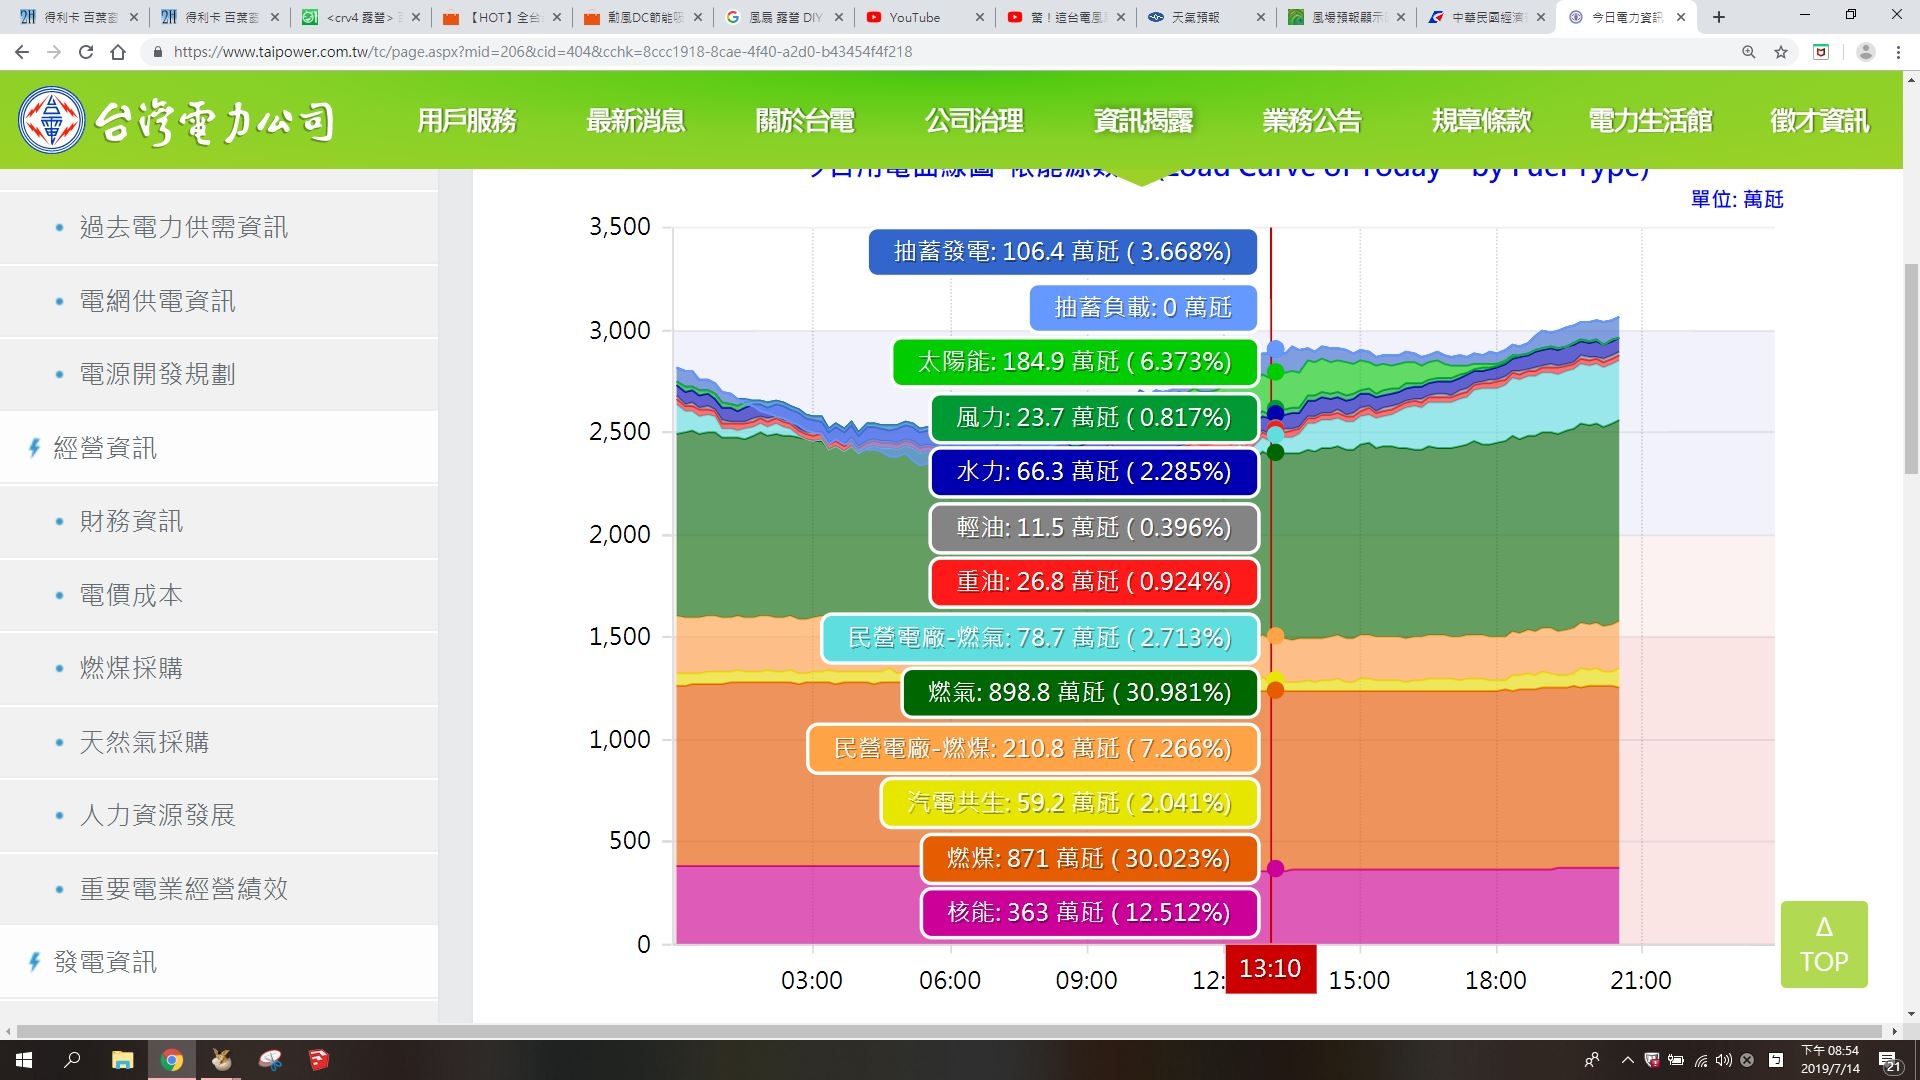The width and height of the screenshot is (1920, 1080).
Task: Open 過去電力供需資訊 sidebar link
Action: [184, 228]
